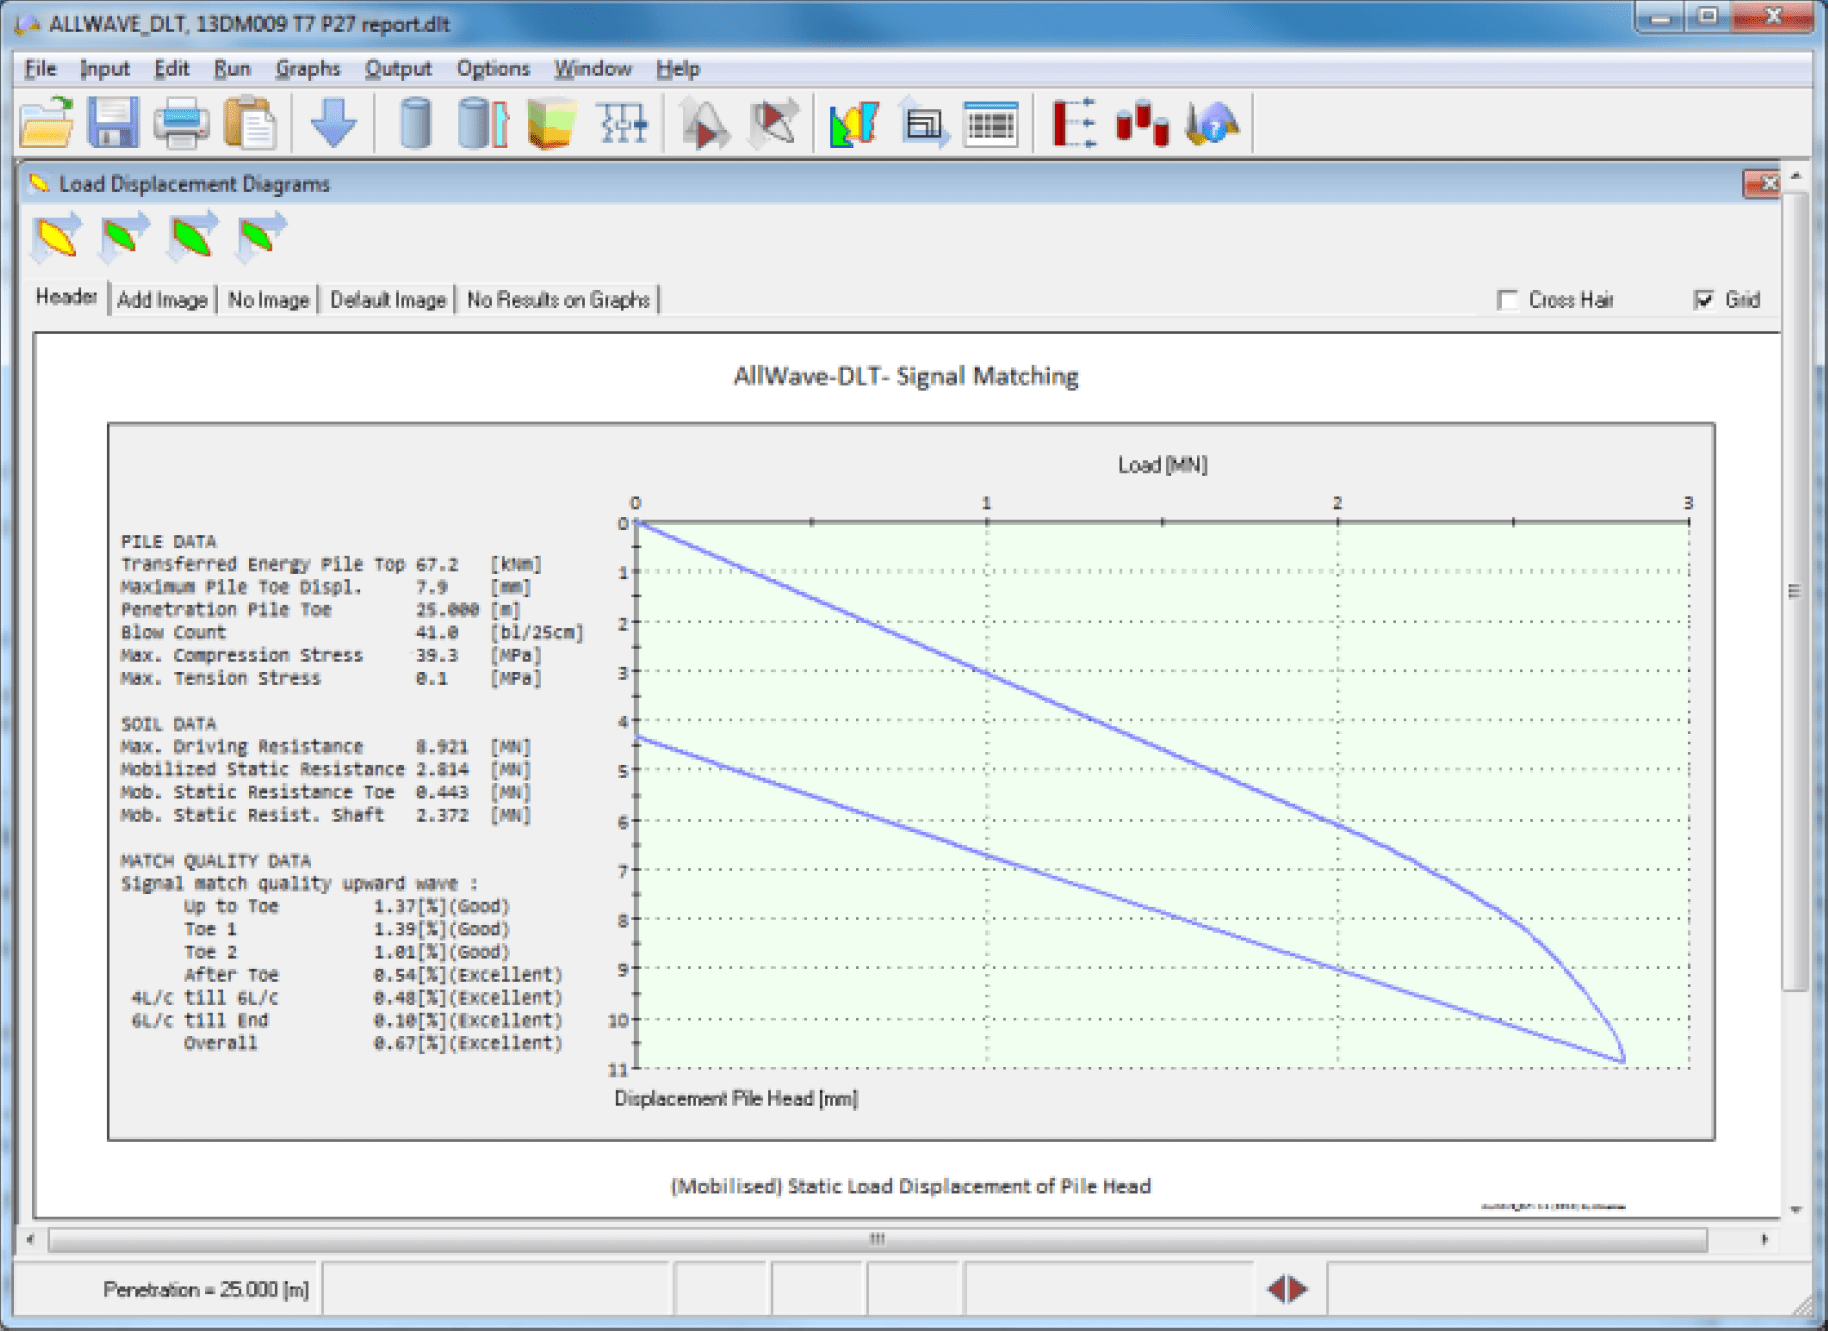The height and width of the screenshot is (1332, 1828).
Task: Click the No Image tab
Action: coord(268,300)
